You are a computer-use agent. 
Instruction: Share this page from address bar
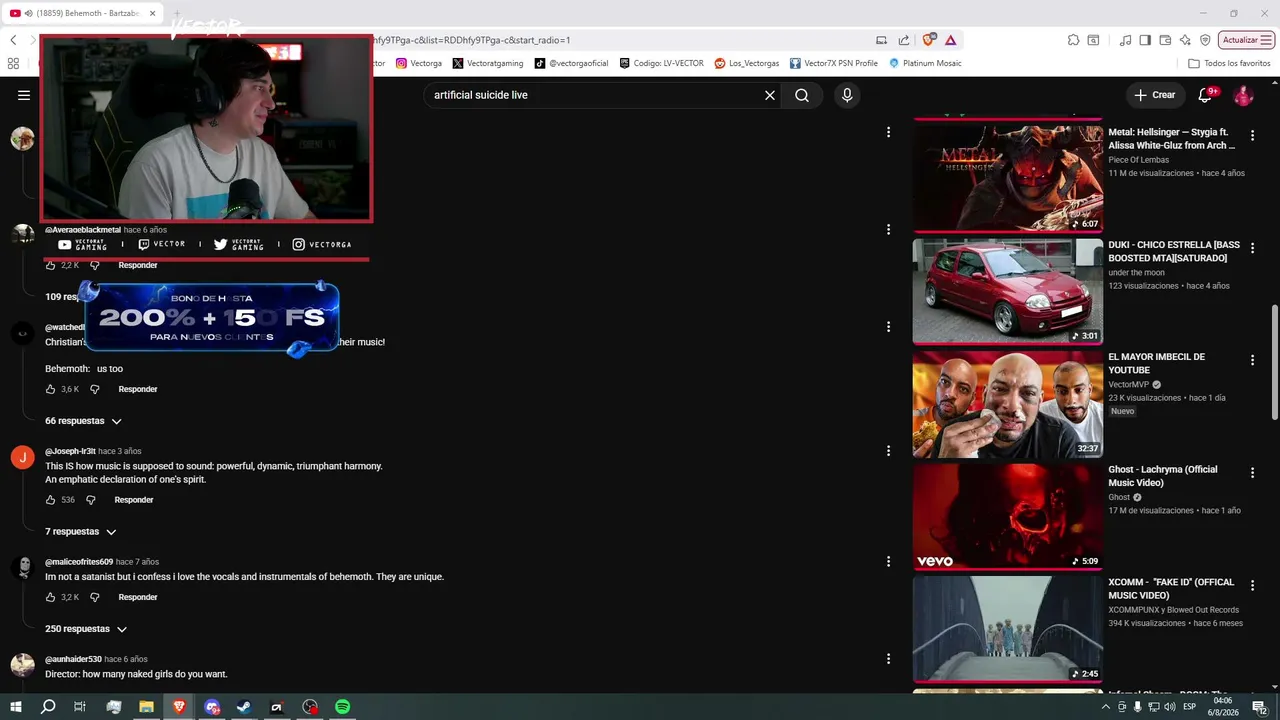point(904,40)
